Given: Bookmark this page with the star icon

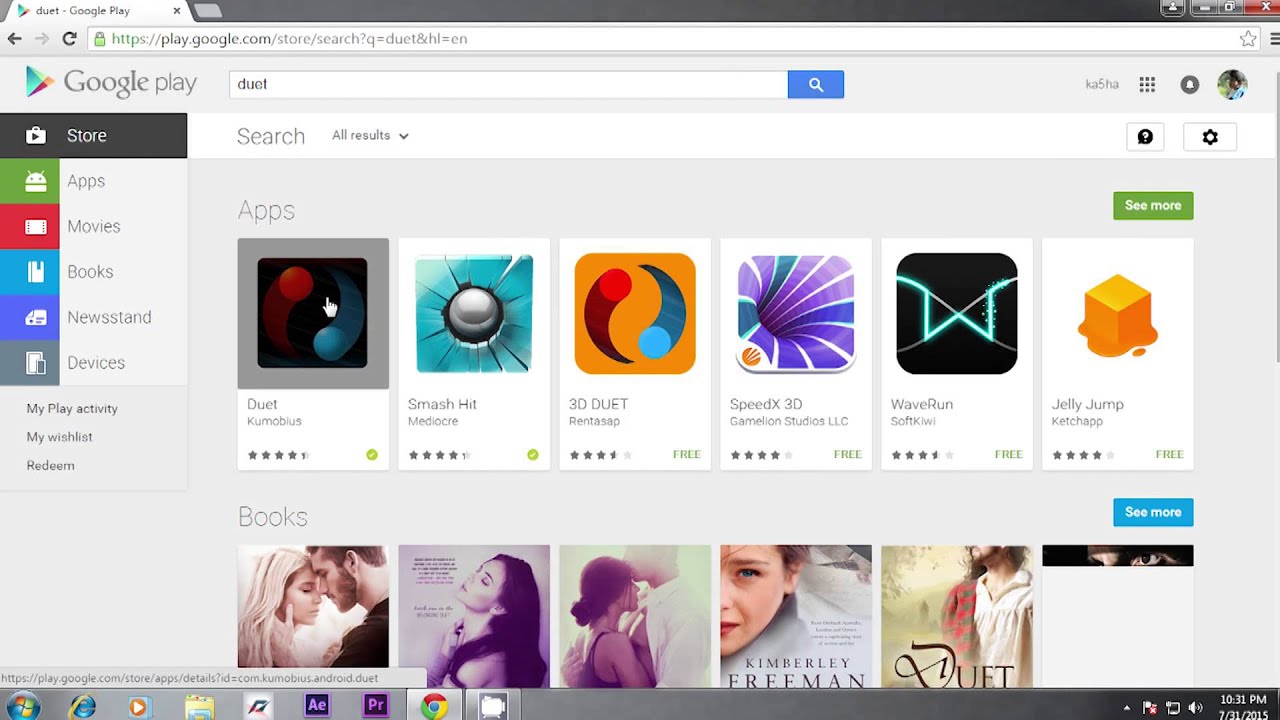Looking at the screenshot, I should pos(1248,39).
